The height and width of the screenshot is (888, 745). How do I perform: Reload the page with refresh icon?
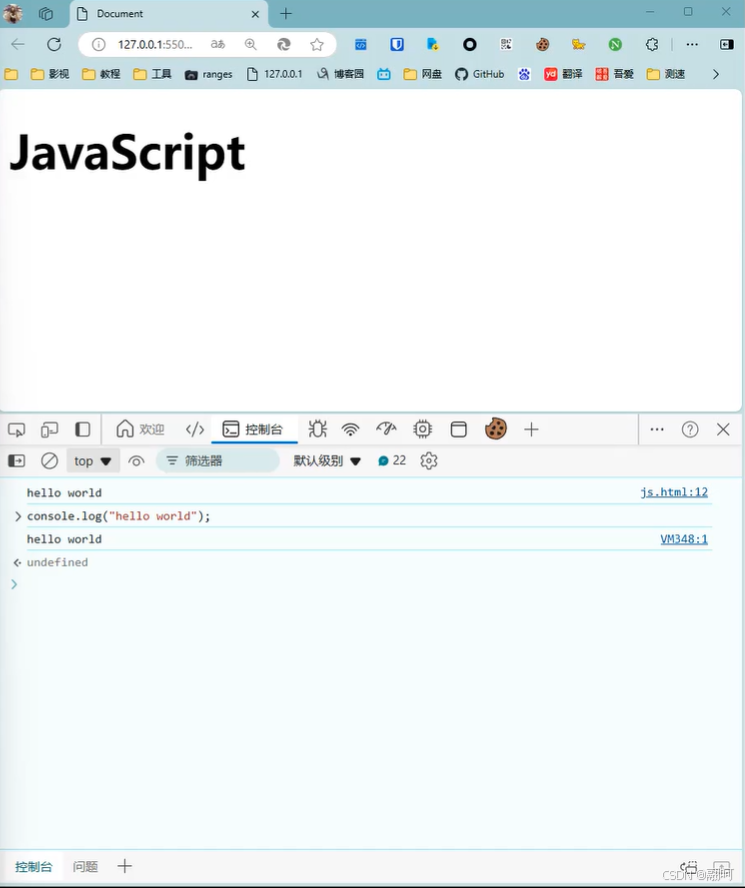54,44
